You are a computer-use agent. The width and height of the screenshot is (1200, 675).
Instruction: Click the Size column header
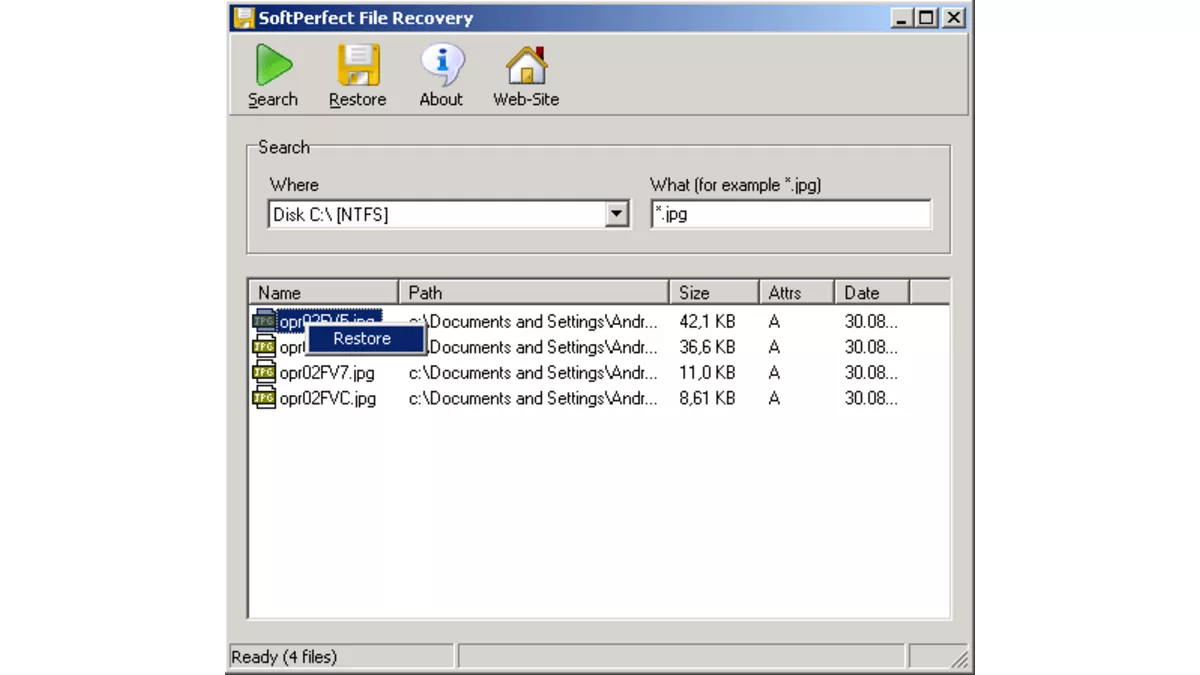(x=713, y=293)
